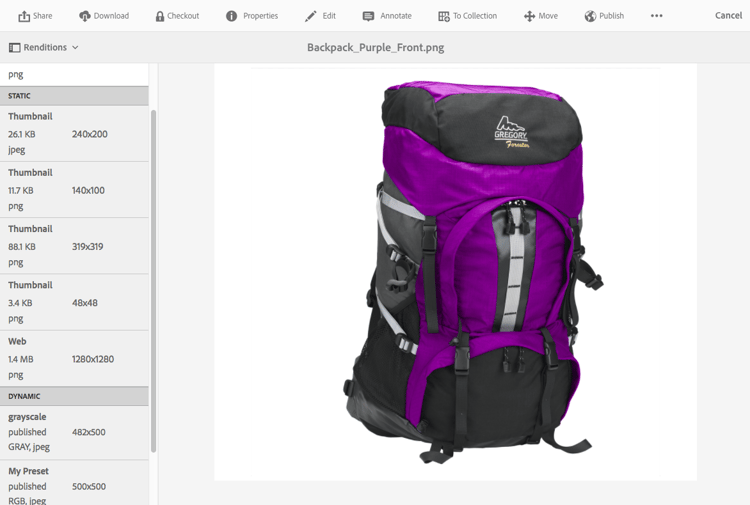Click the Download label in toolbar
Image resolution: width=750 pixels, height=505 pixels.
(111, 16)
